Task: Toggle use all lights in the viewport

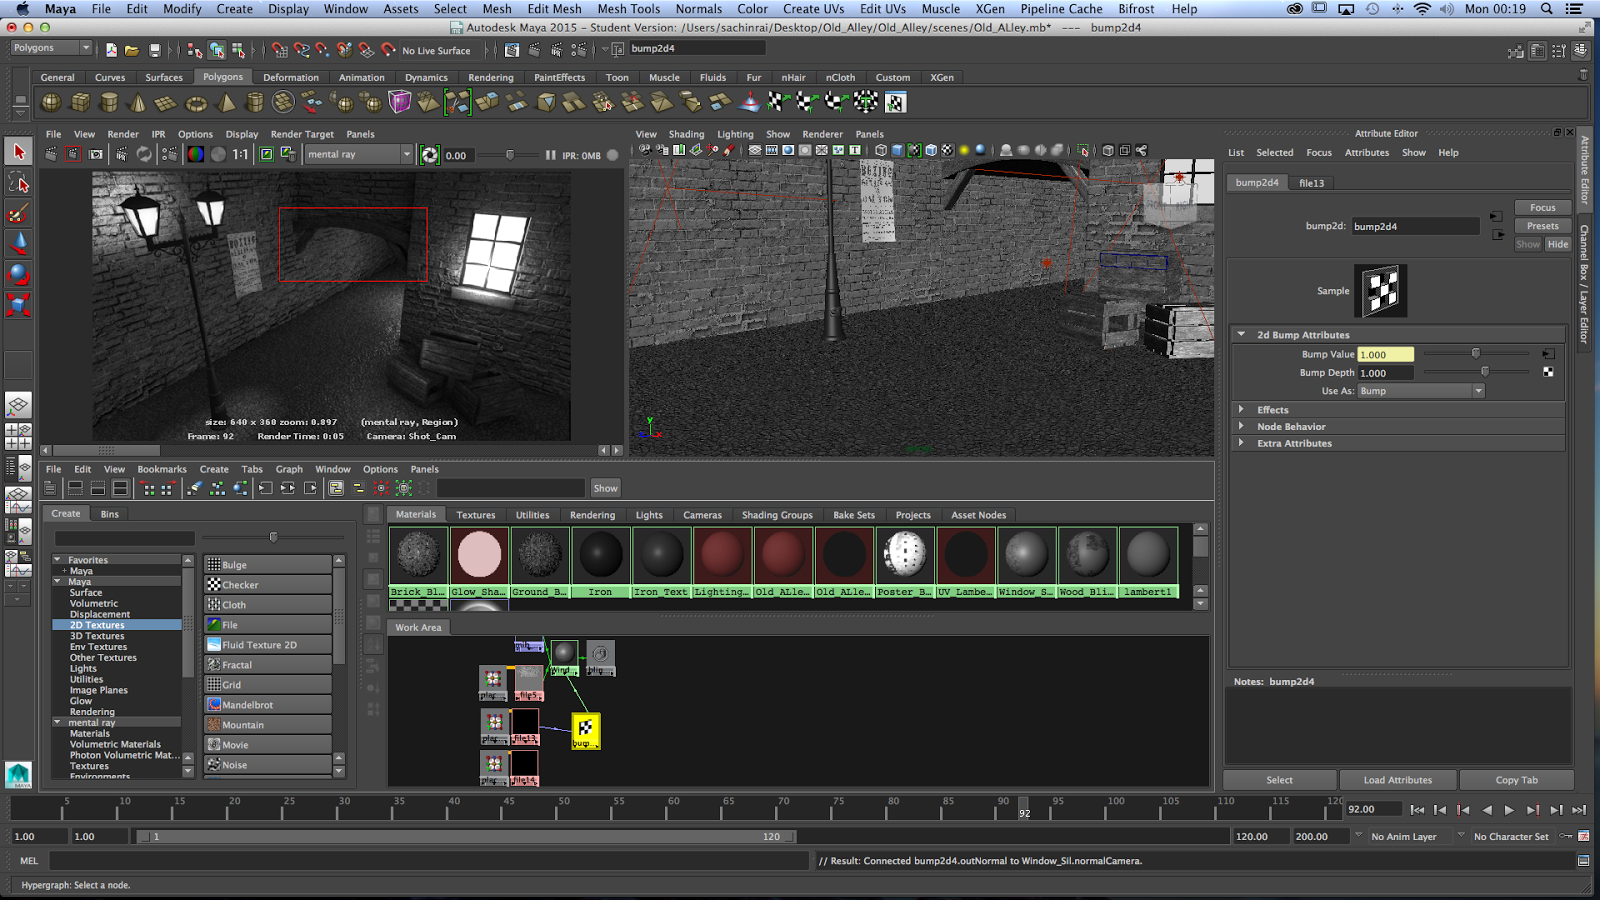Action: (x=964, y=150)
